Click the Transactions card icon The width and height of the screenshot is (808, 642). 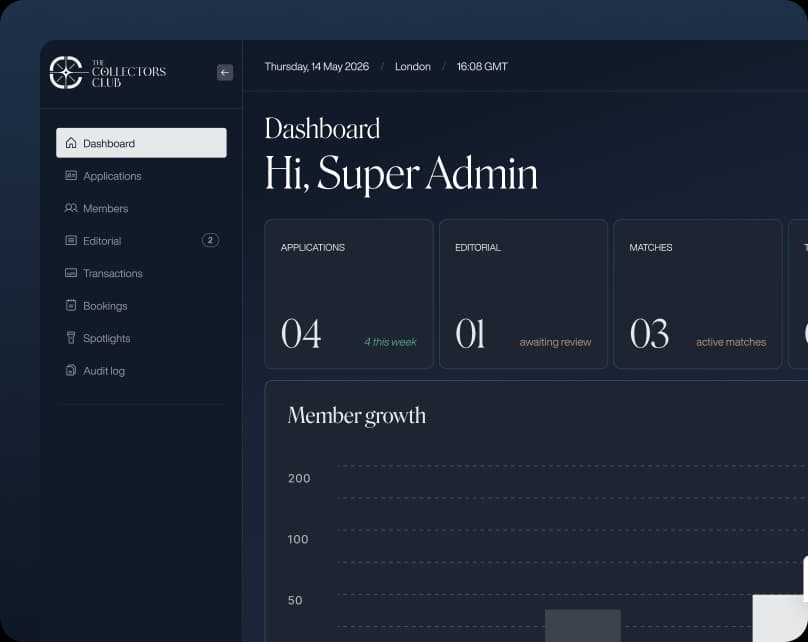coord(71,273)
